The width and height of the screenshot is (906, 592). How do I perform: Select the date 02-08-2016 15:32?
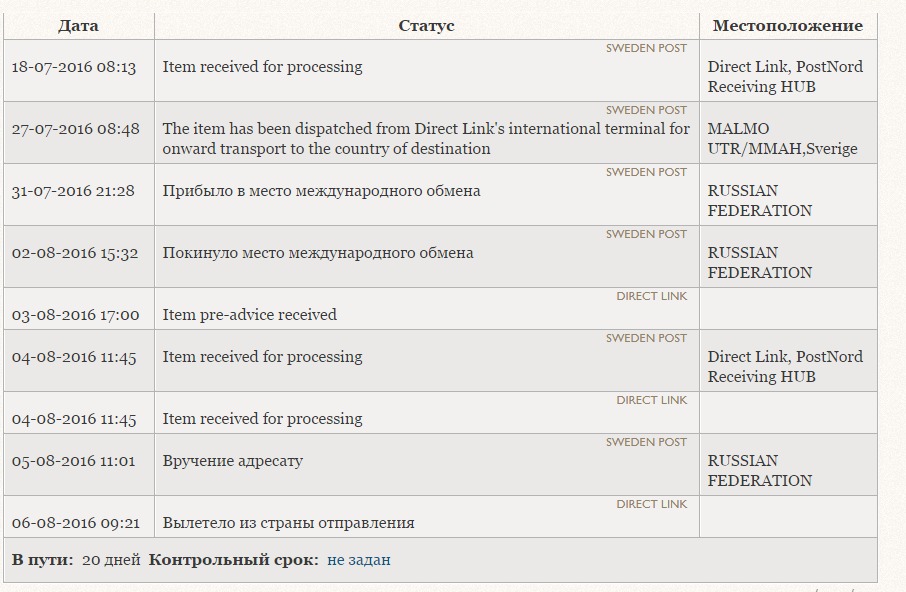coord(75,253)
